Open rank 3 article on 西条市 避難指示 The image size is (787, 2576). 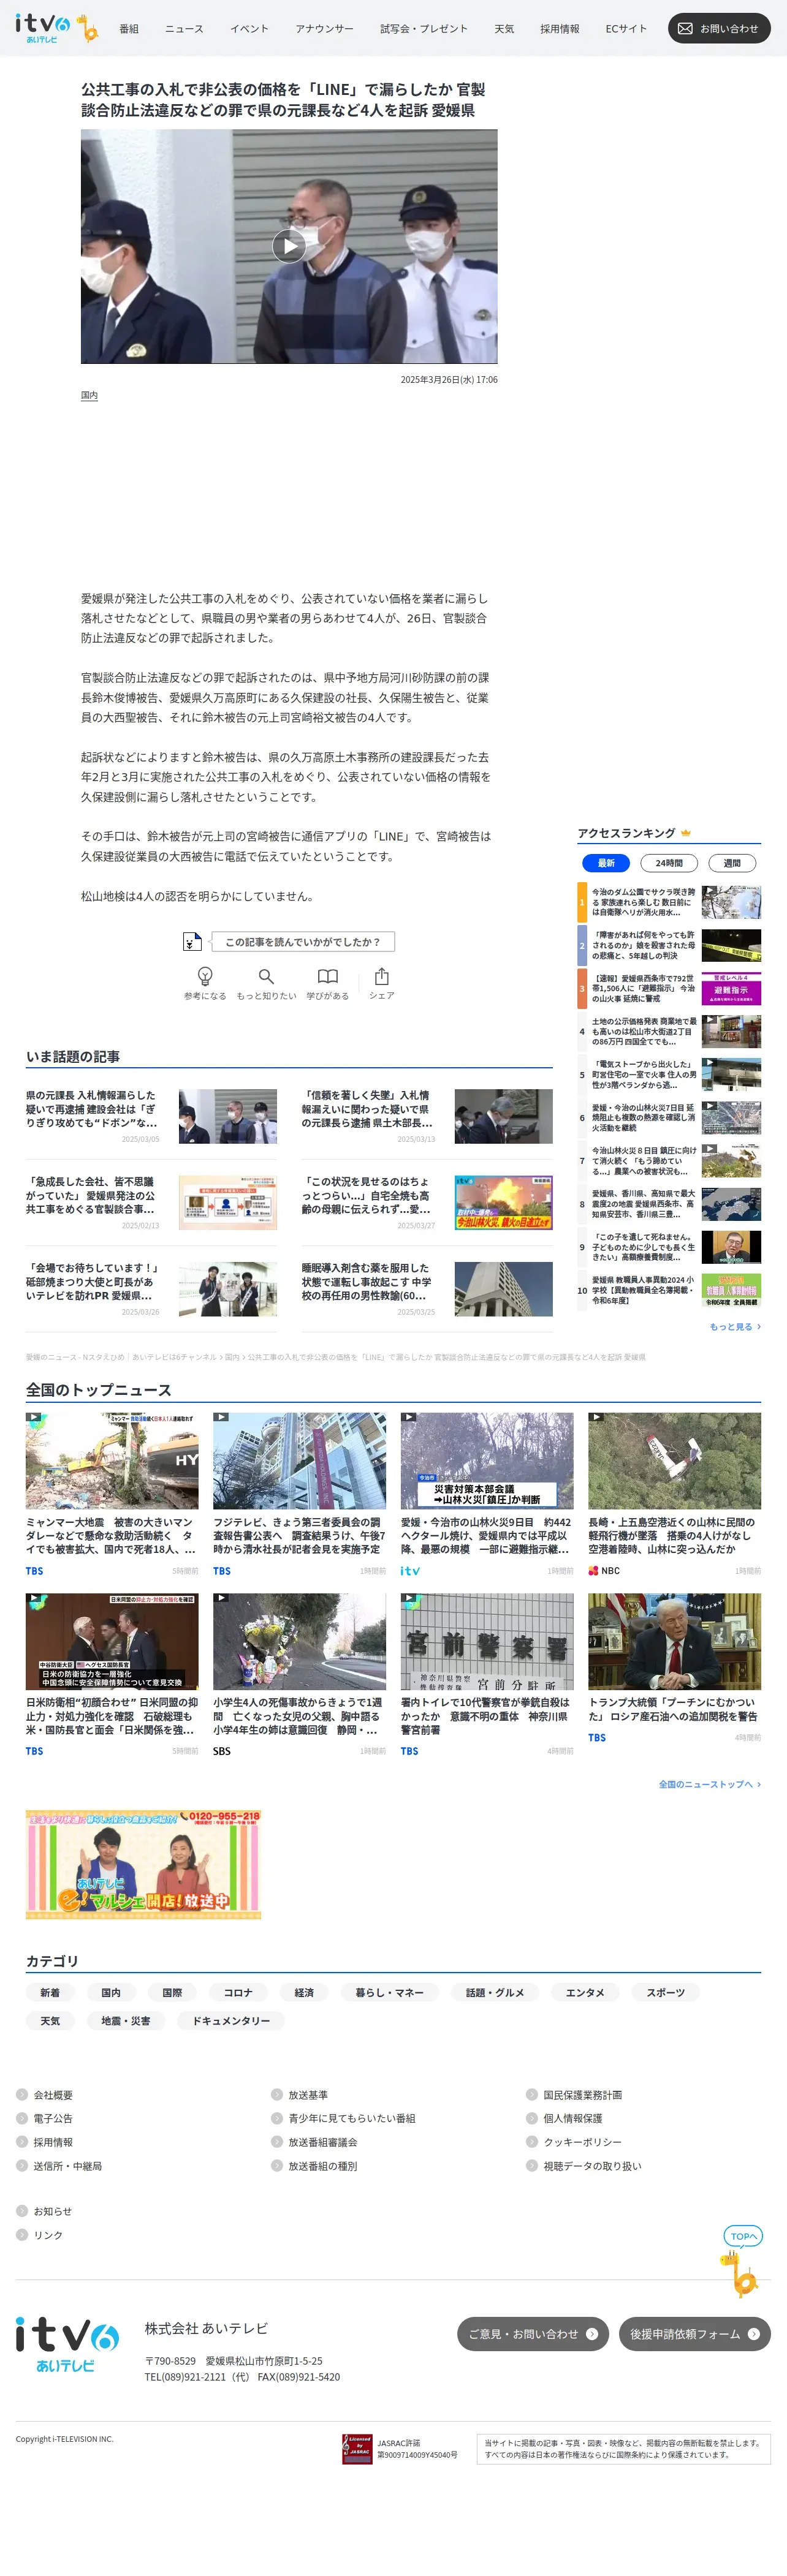click(669, 988)
